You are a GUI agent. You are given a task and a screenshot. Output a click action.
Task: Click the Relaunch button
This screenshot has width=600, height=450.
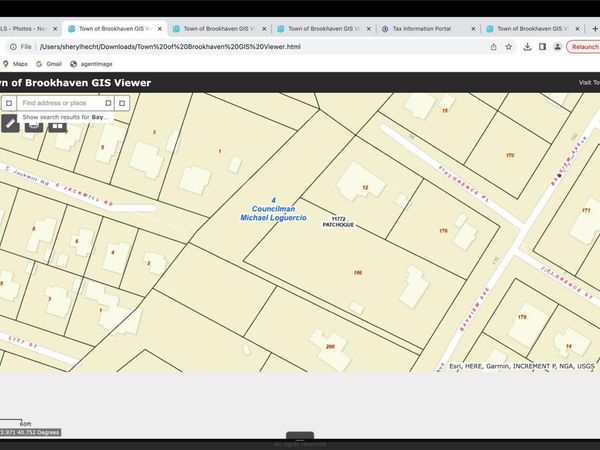583,46
